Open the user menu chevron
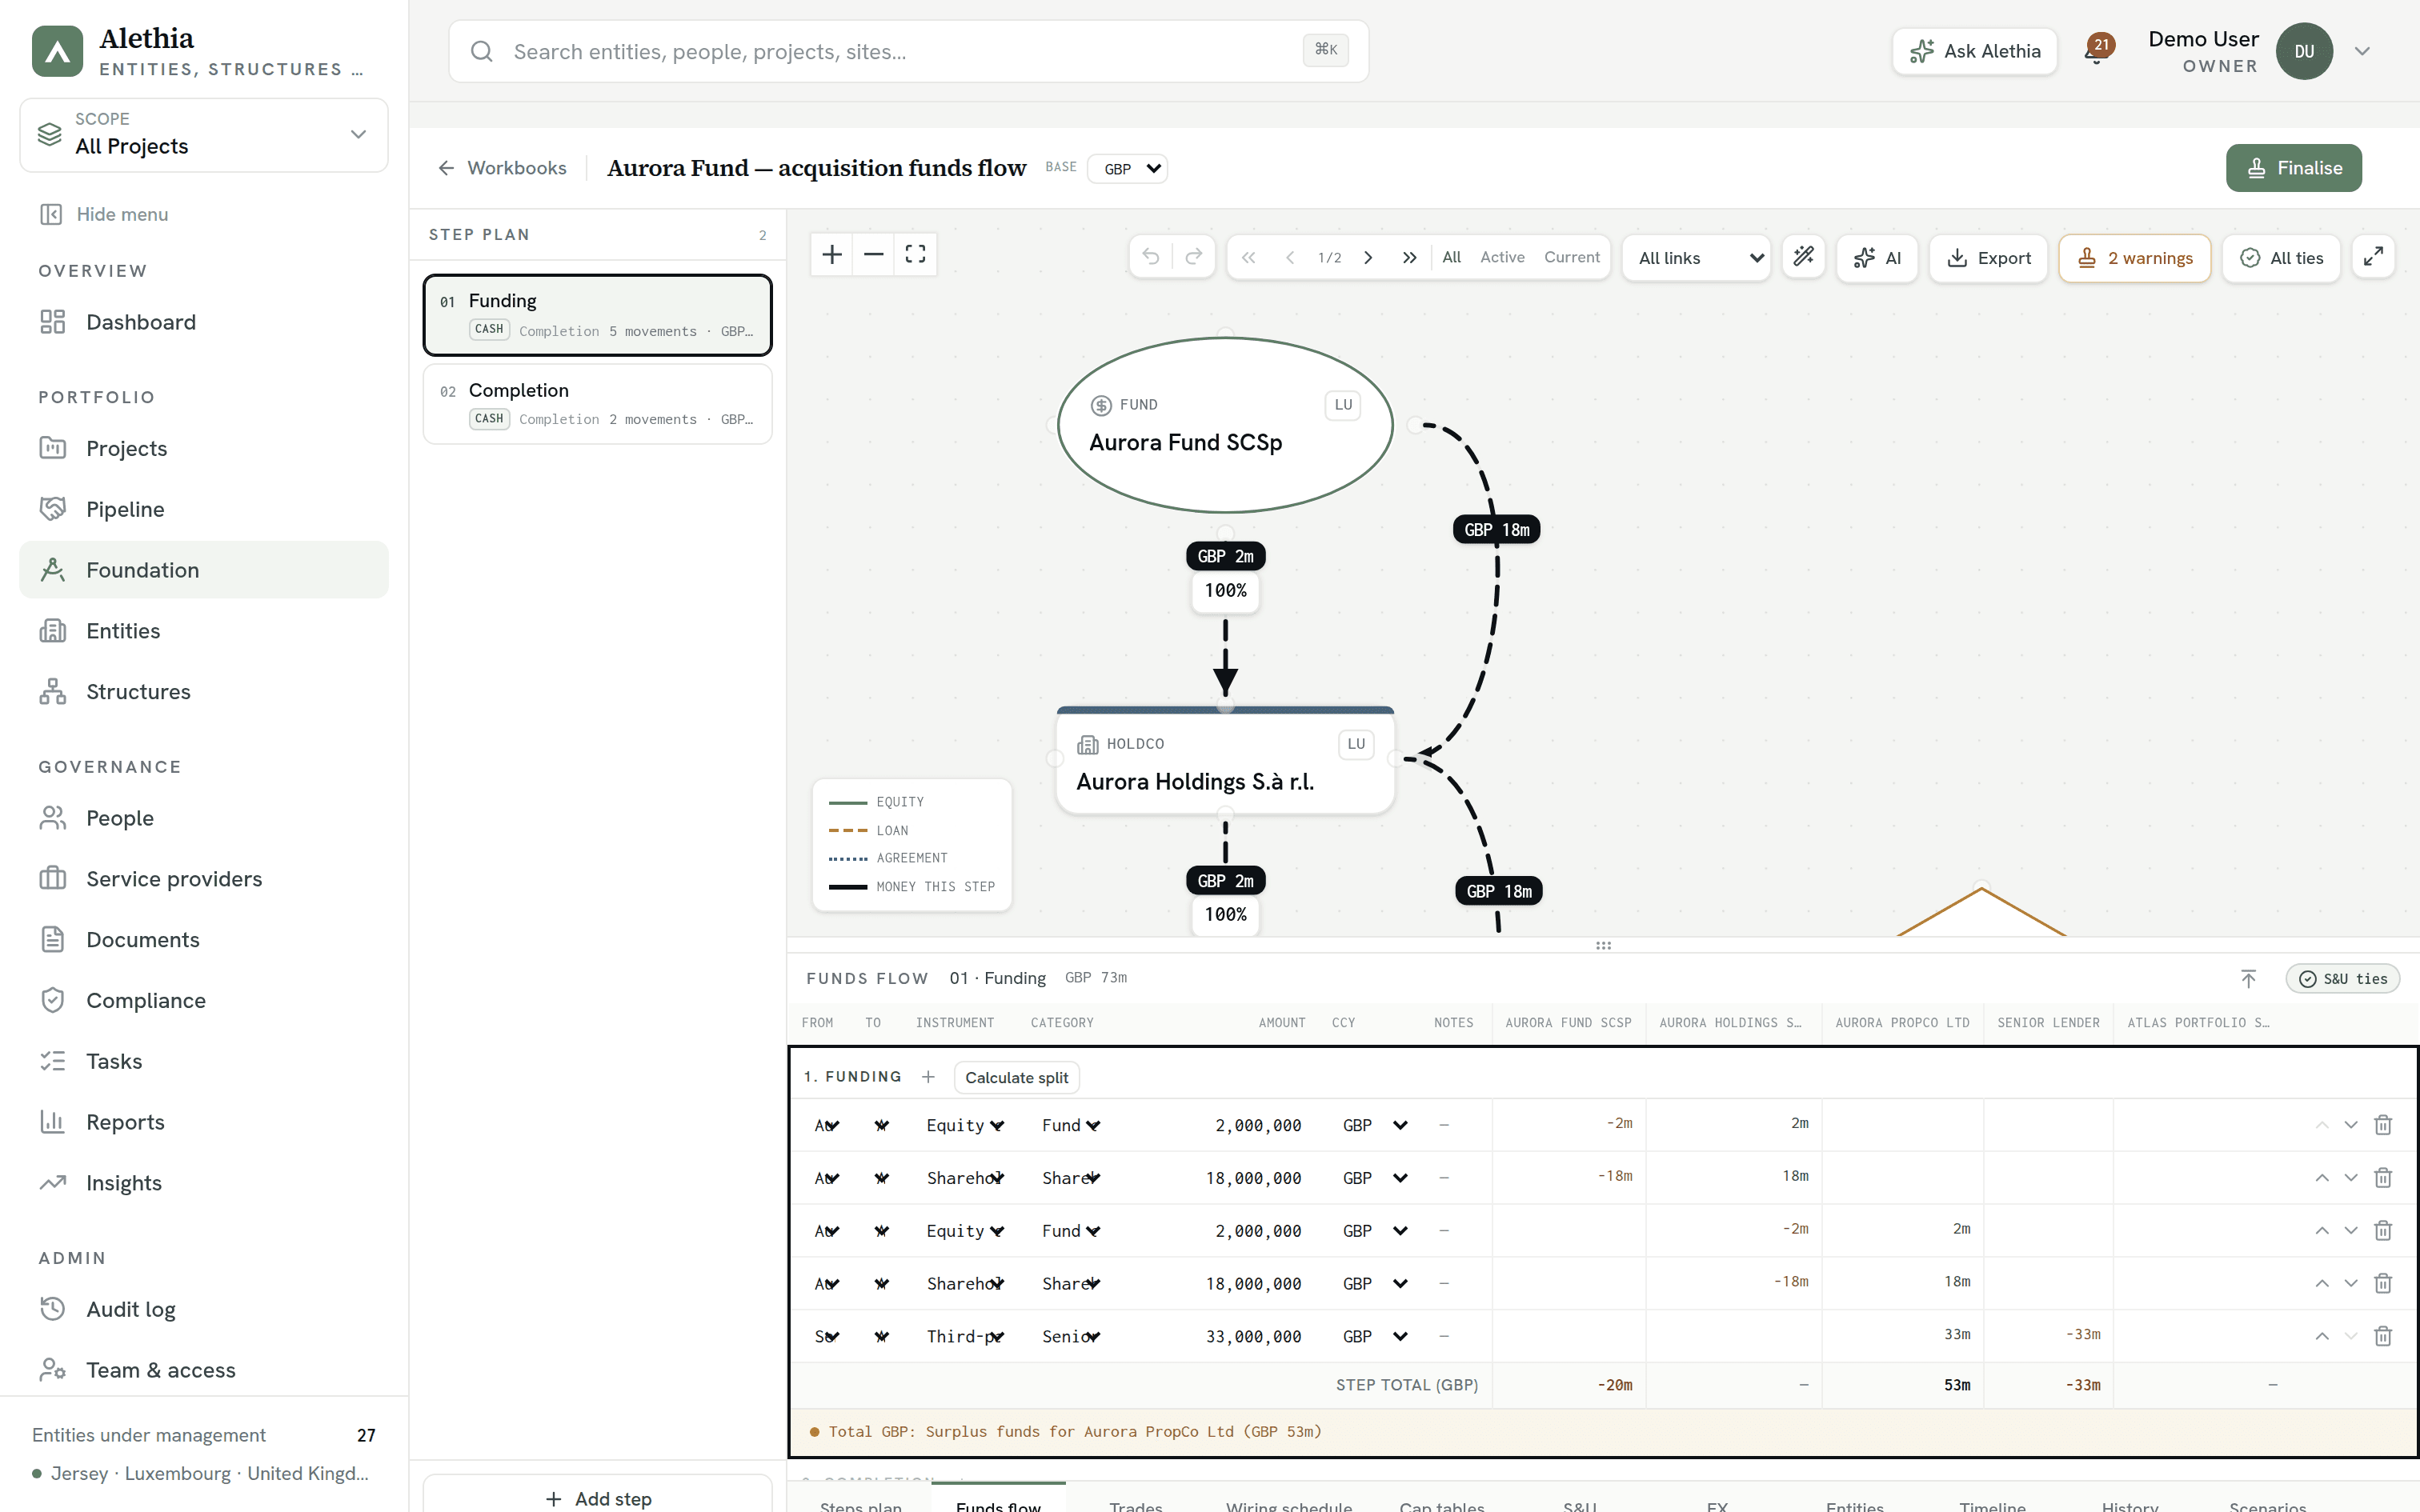The height and width of the screenshot is (1512, 2420). (2362, 51)
